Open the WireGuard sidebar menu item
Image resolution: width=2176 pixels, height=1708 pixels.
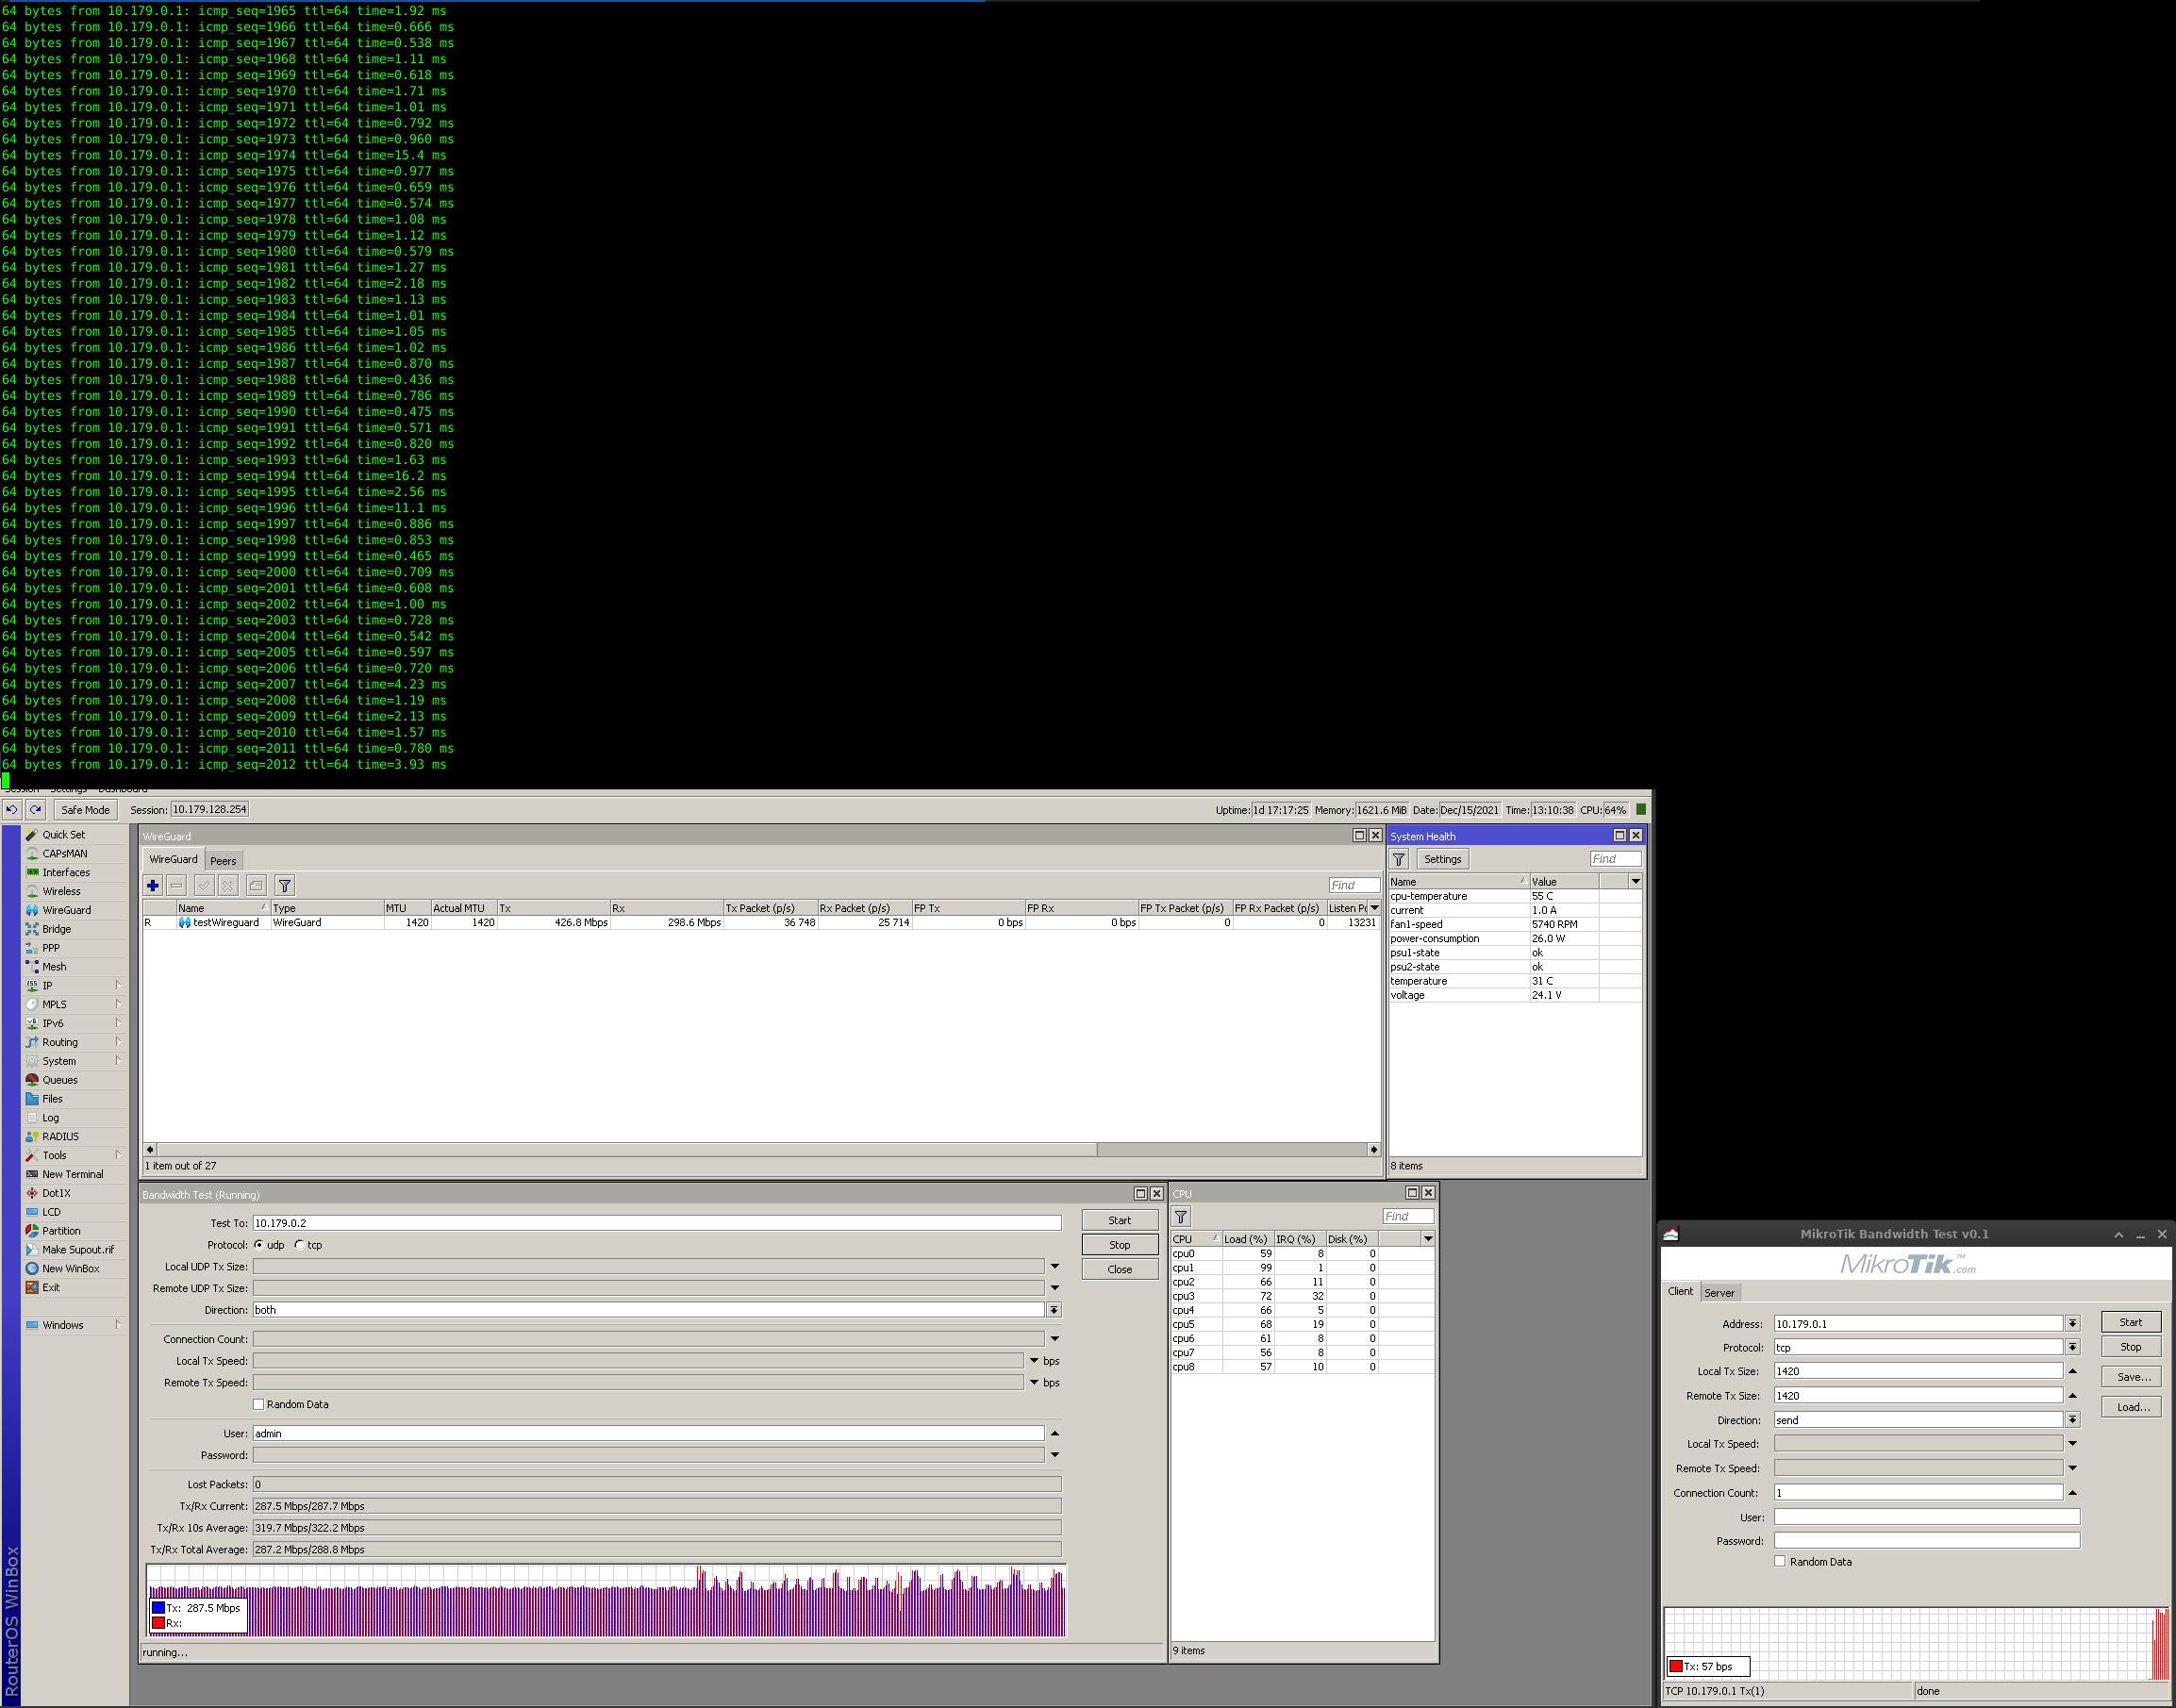tap(66, 910)
